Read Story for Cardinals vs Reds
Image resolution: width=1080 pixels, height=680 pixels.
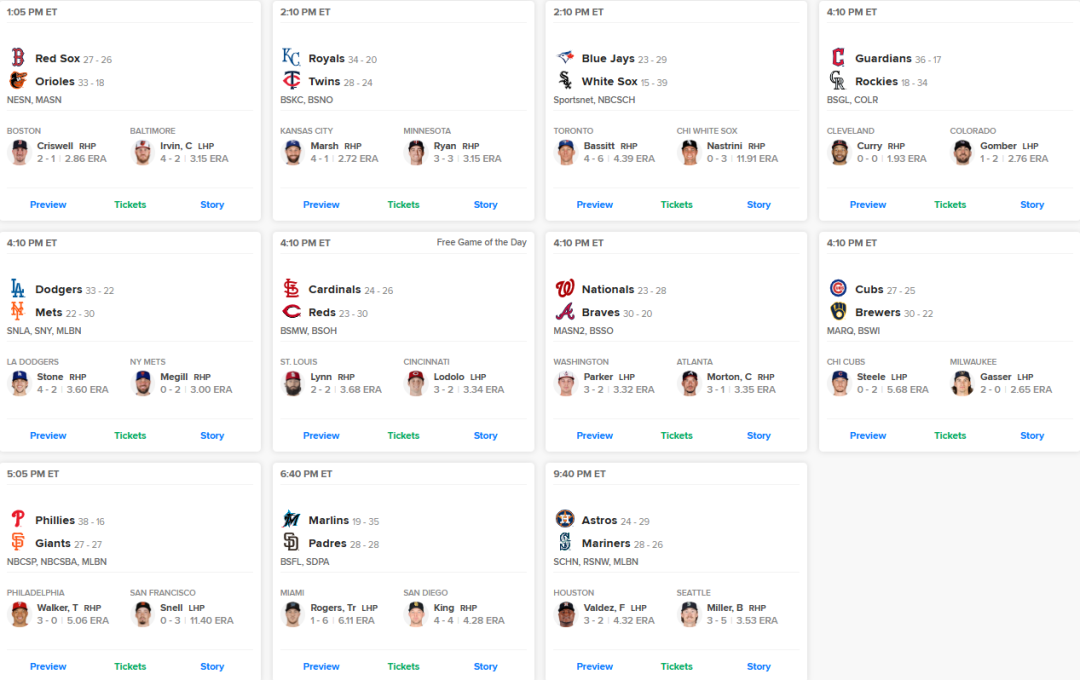pyautogui.click(x=486, y=435)
